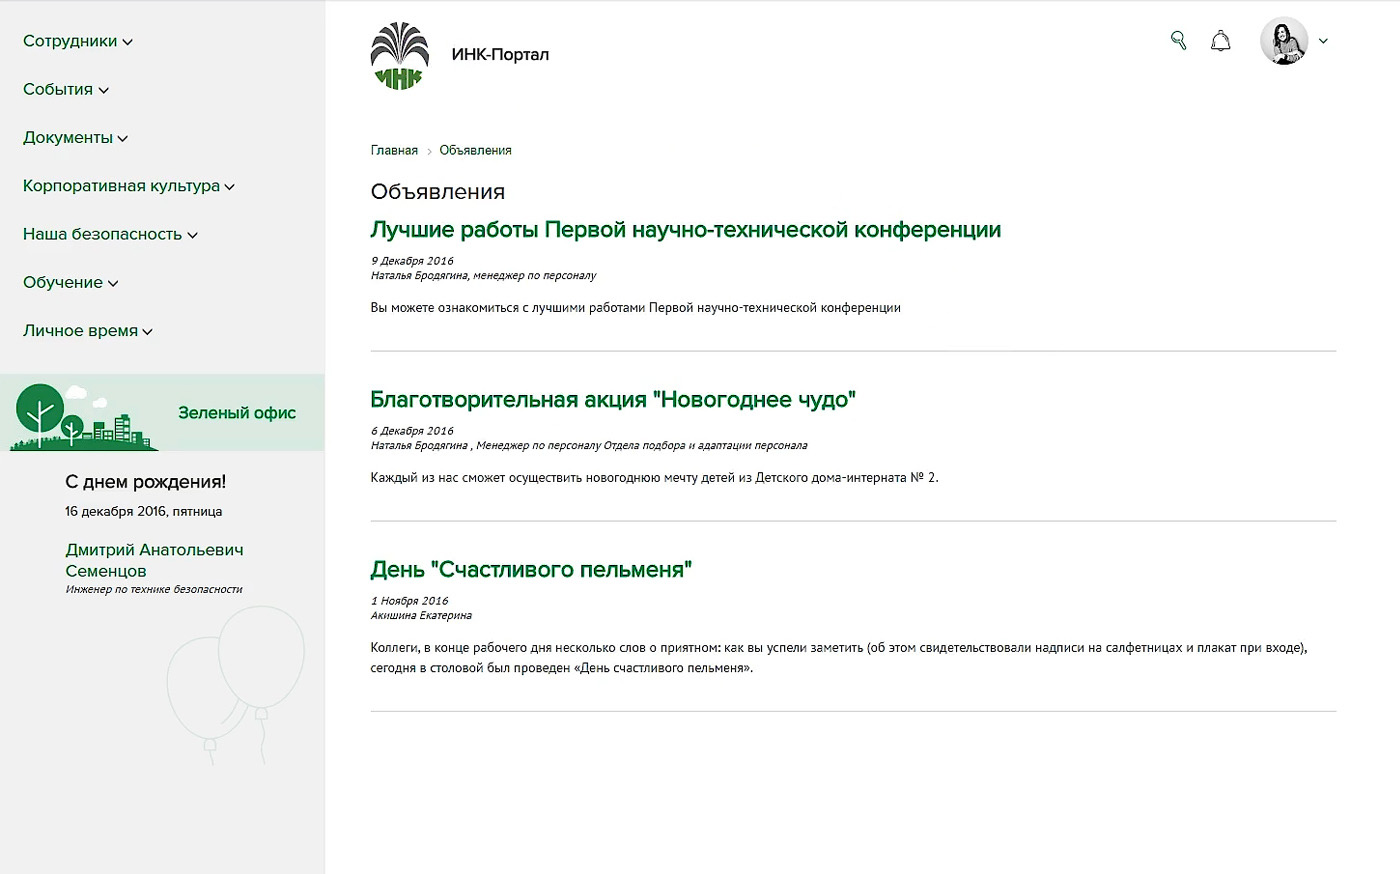Open the Благотворительная акция Новогоднее чудо announcement
Screen dimensions: 1400x874
point(613,398)
